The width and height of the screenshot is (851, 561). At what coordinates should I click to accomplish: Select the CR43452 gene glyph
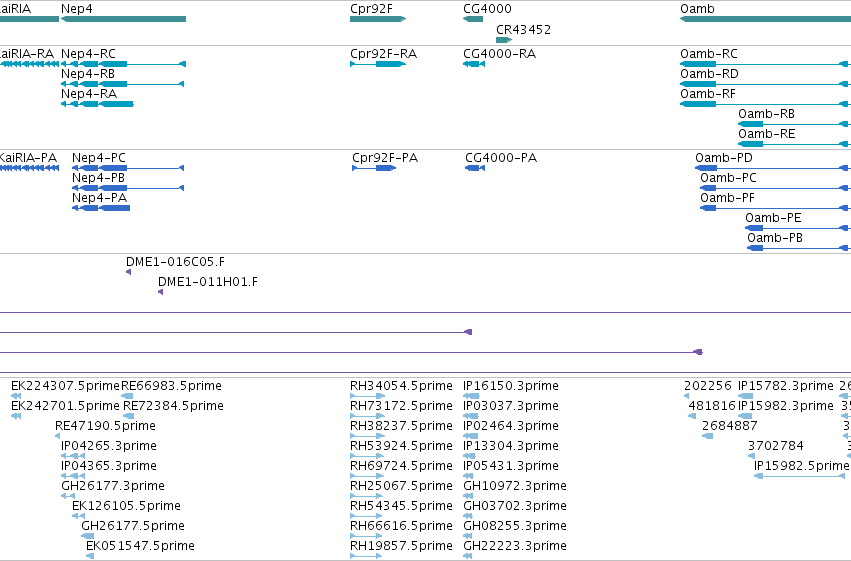(504, 40)
